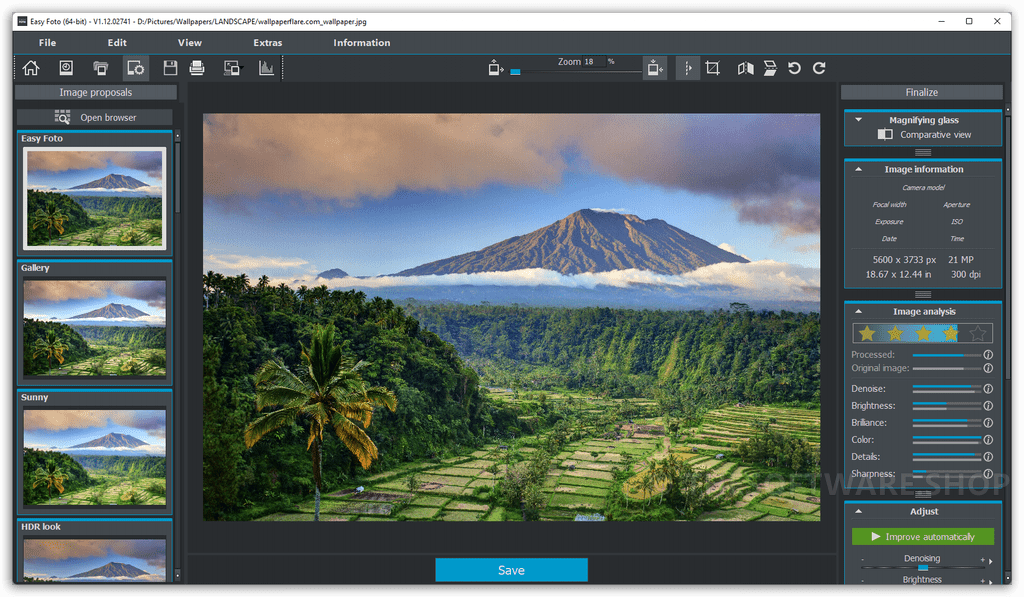Select the Sunny proposal thumbnail
Screen dimensions: 1024x597
coord(95,457)
